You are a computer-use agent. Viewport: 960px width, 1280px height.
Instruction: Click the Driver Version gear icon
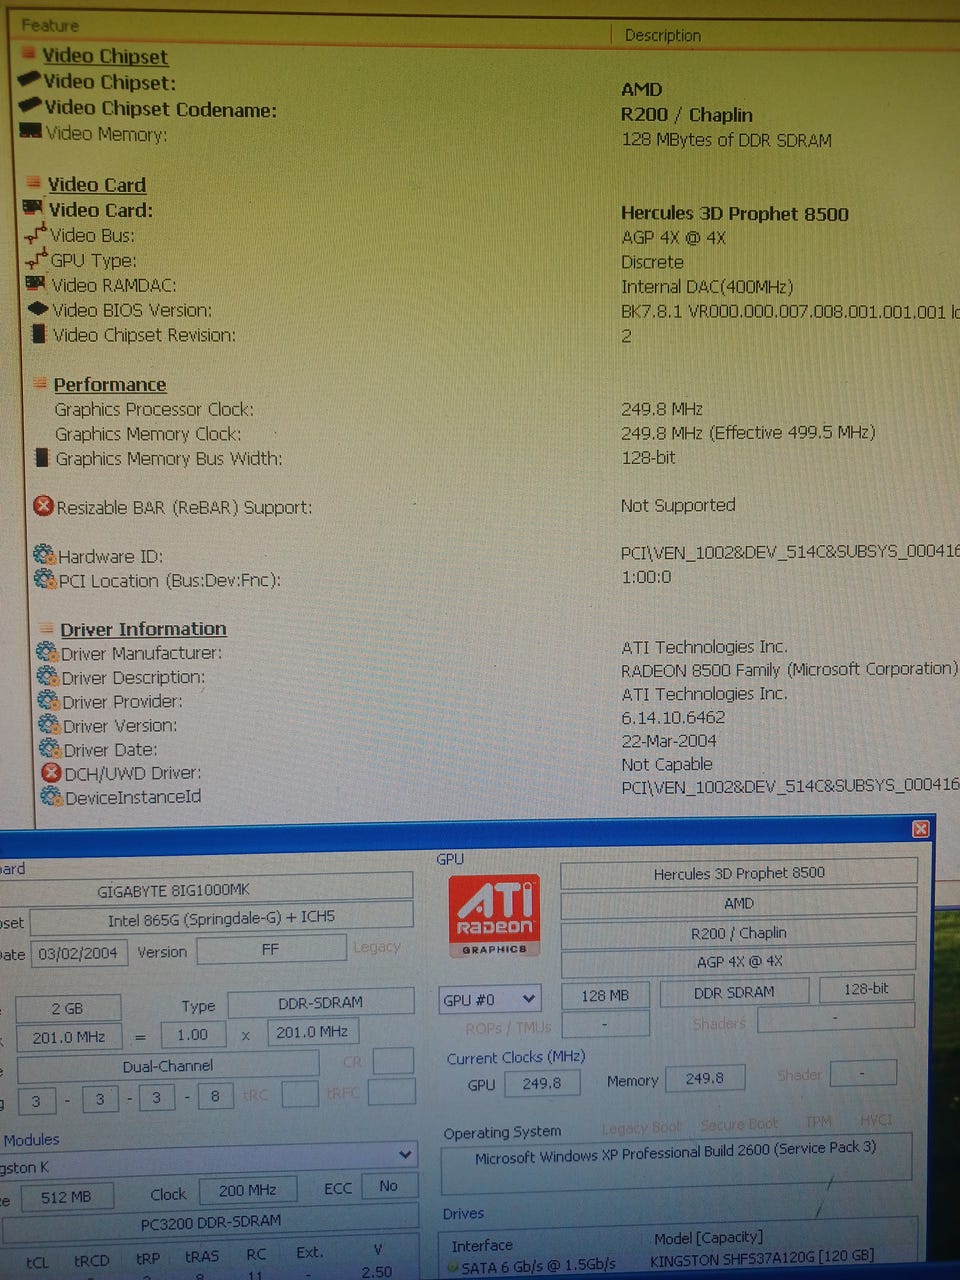pyautogui.click(x=50, y=724)
